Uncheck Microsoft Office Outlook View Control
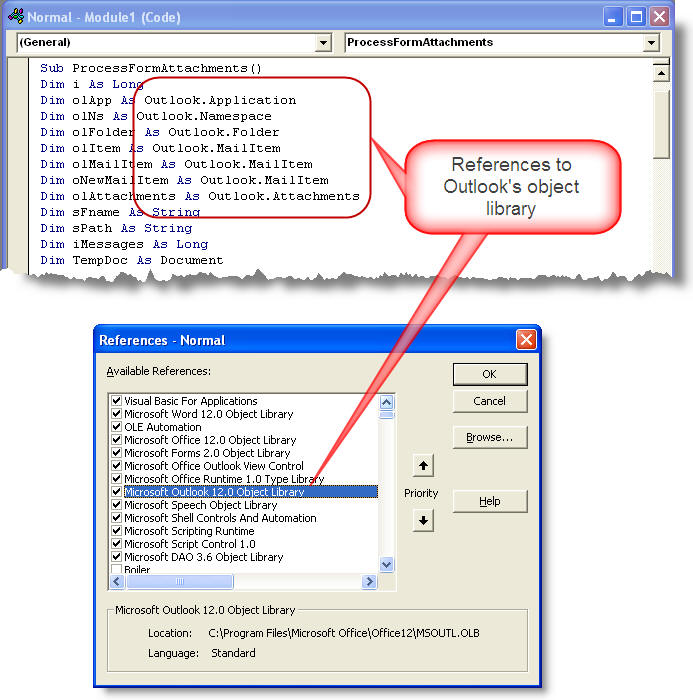This screenshot has width=693, height=700. coord(117,466)
